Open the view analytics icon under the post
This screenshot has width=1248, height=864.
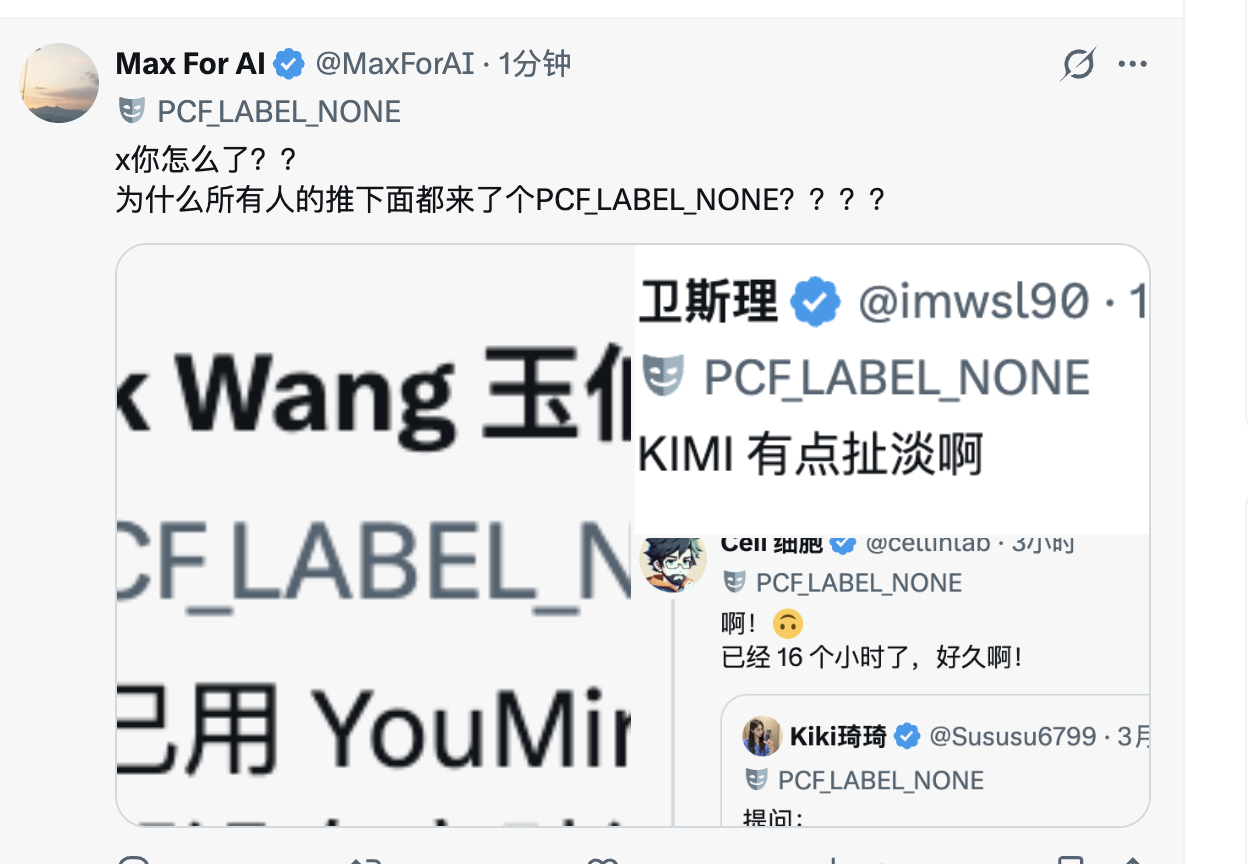tap(835, 859)
